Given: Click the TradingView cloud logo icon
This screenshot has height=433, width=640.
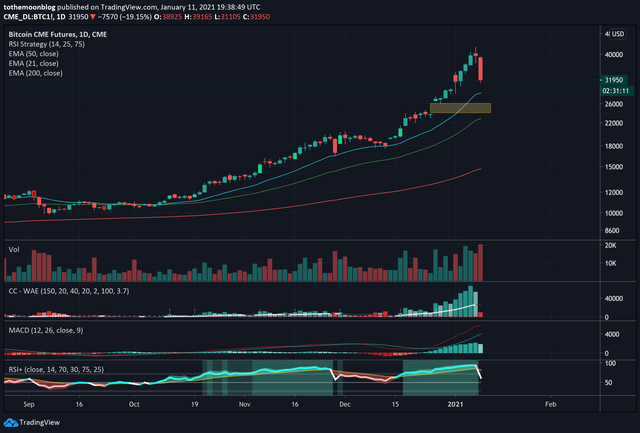Looking at the screenshot, I should coord(11,422).
